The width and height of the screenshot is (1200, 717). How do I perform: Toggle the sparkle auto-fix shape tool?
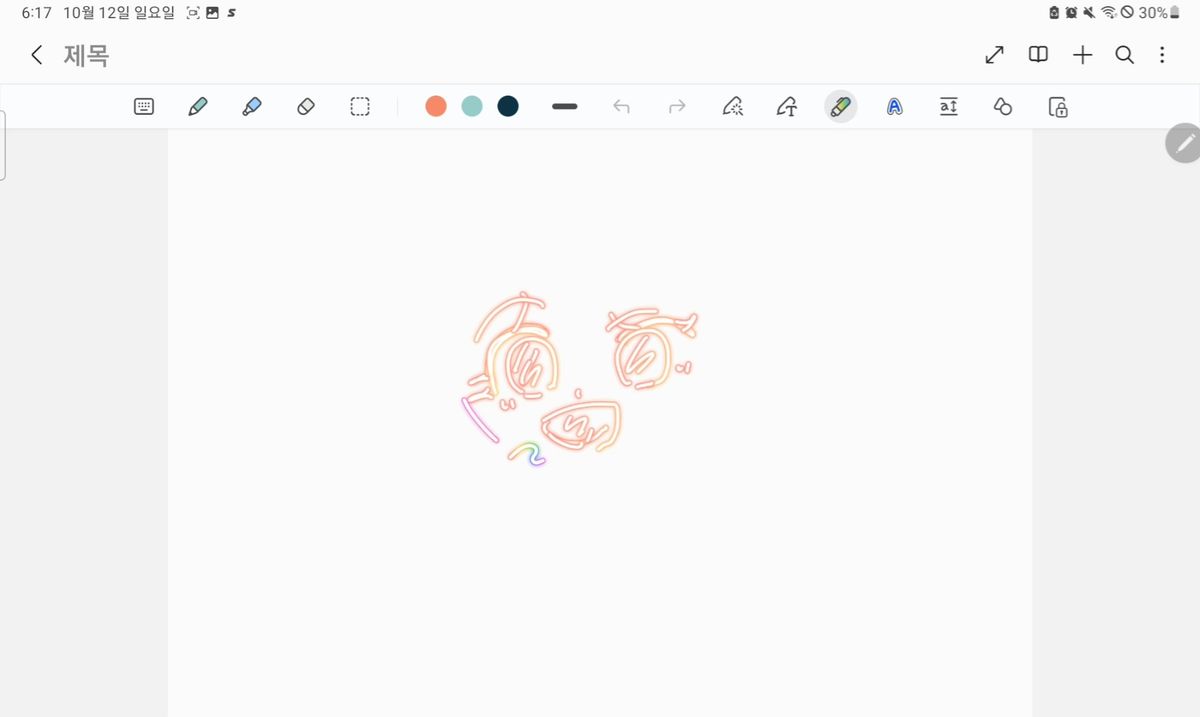(x=733, y=106)
